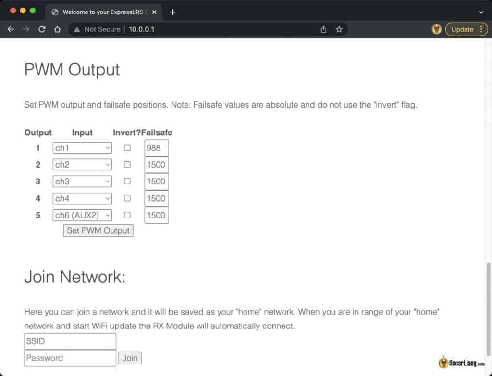This screenshot has width=492, height=376.
Task: Click the PWM Output heading
Action: click(x=72, y=70)
